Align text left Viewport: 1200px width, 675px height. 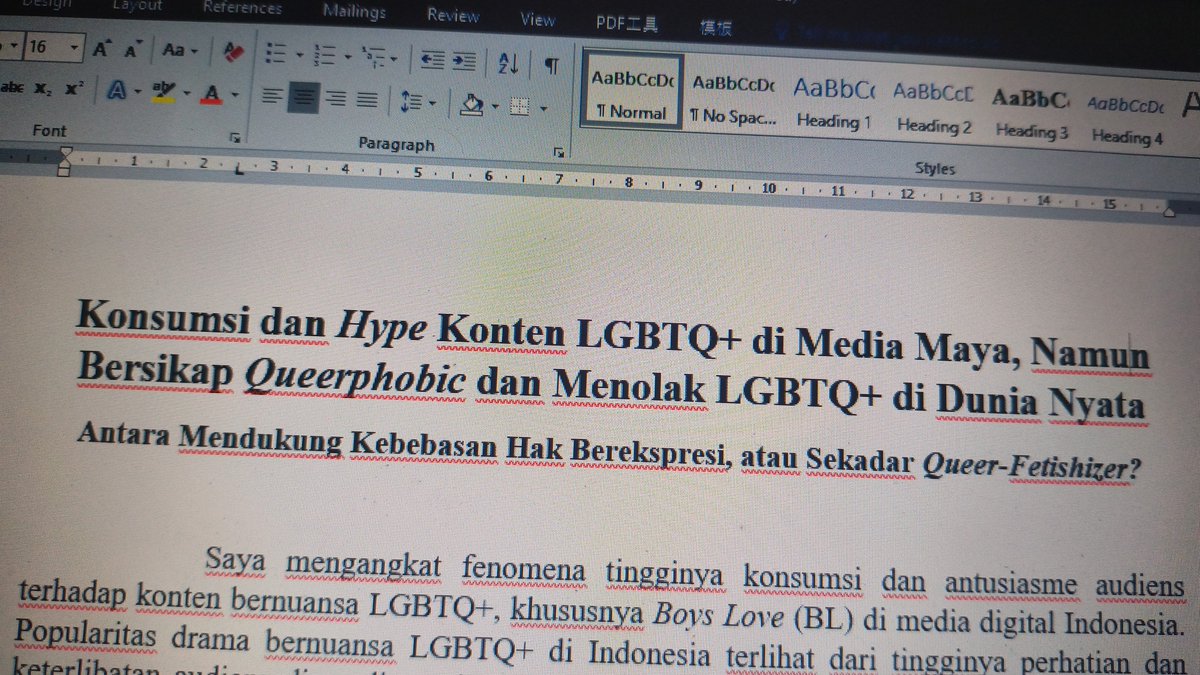pos(271,97)
